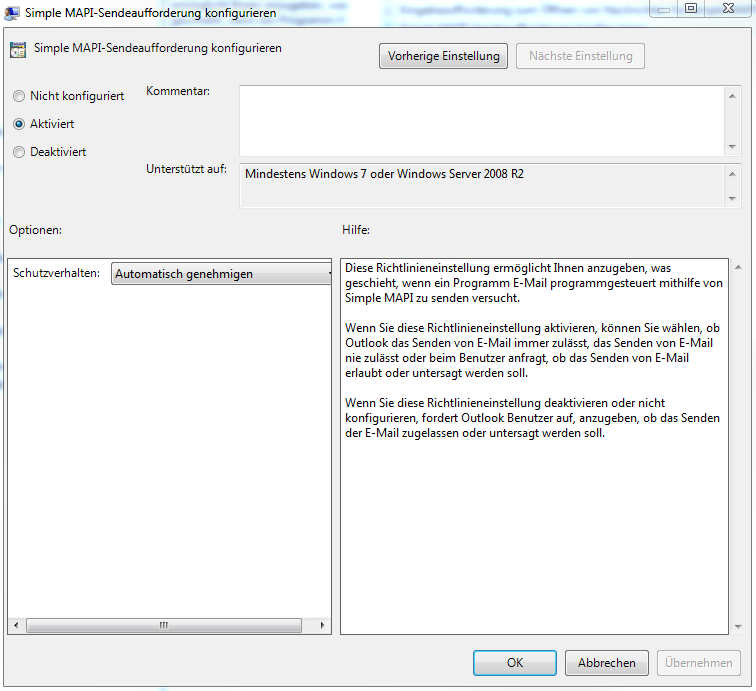Viewport: 756px width, 691px height.
Task: Click the Hilfe pane scroll down arrow
Action: pos(738,627)
